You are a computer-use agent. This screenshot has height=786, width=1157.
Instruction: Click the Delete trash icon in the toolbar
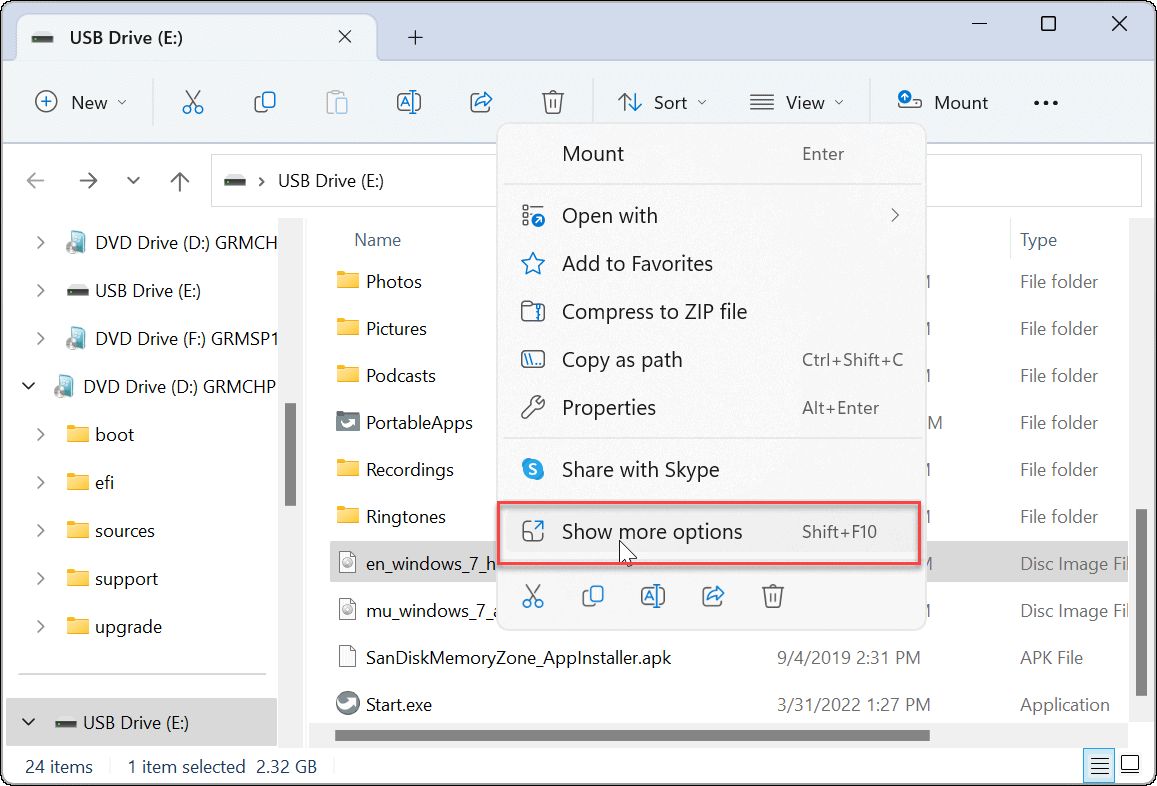coord(552,101)
